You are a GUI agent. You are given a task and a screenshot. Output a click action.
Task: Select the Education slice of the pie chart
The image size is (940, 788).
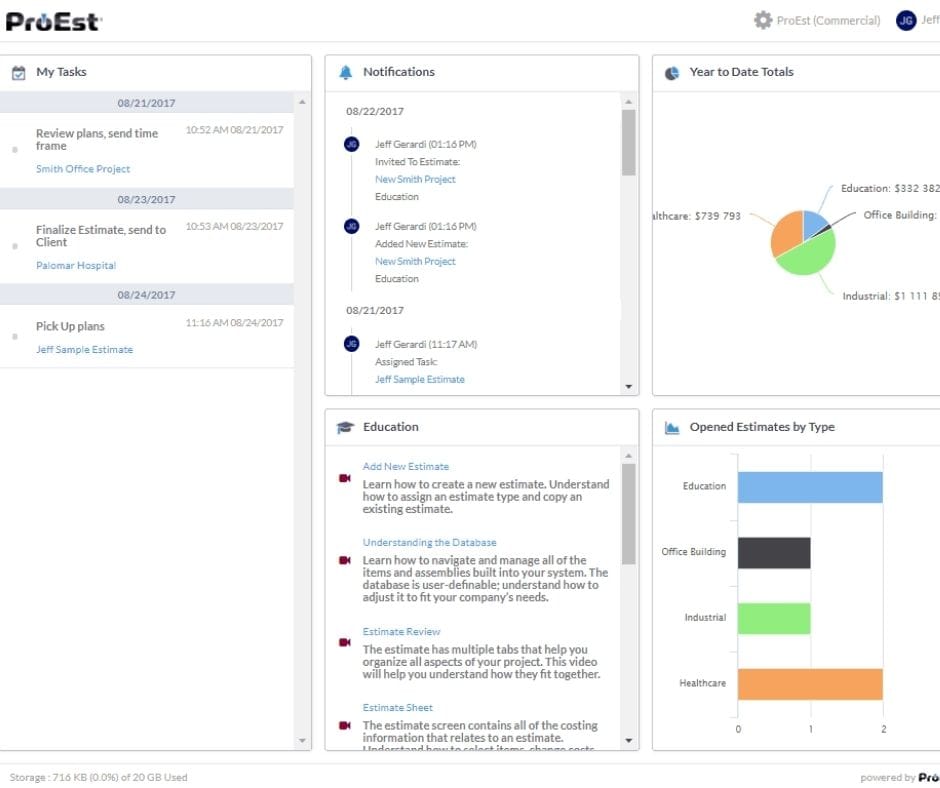812,222
